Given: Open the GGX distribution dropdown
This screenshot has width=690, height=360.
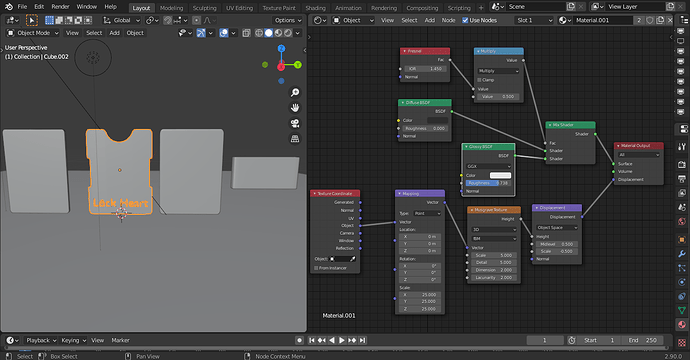Looking at the screenshot, I should pos(488,166).
